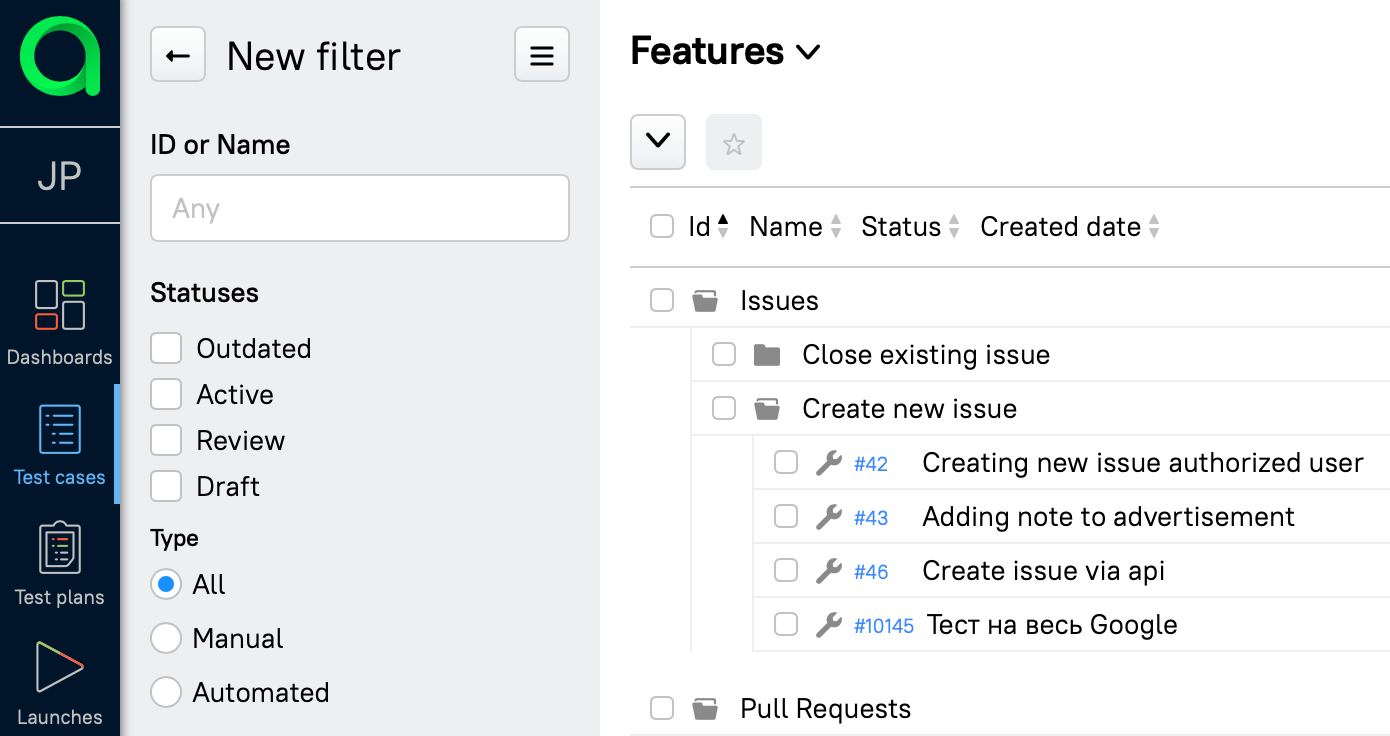Click the JP project button
The width and height of the screenshot is (1390, 736).
coord(60,176)
